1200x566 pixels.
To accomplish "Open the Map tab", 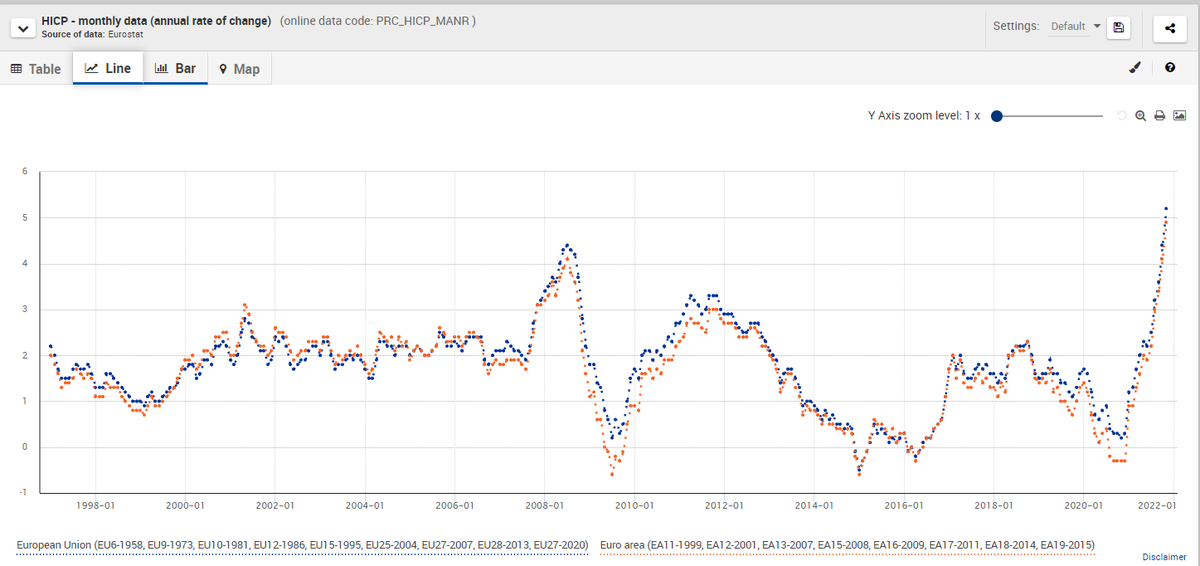I will point(239,69).
